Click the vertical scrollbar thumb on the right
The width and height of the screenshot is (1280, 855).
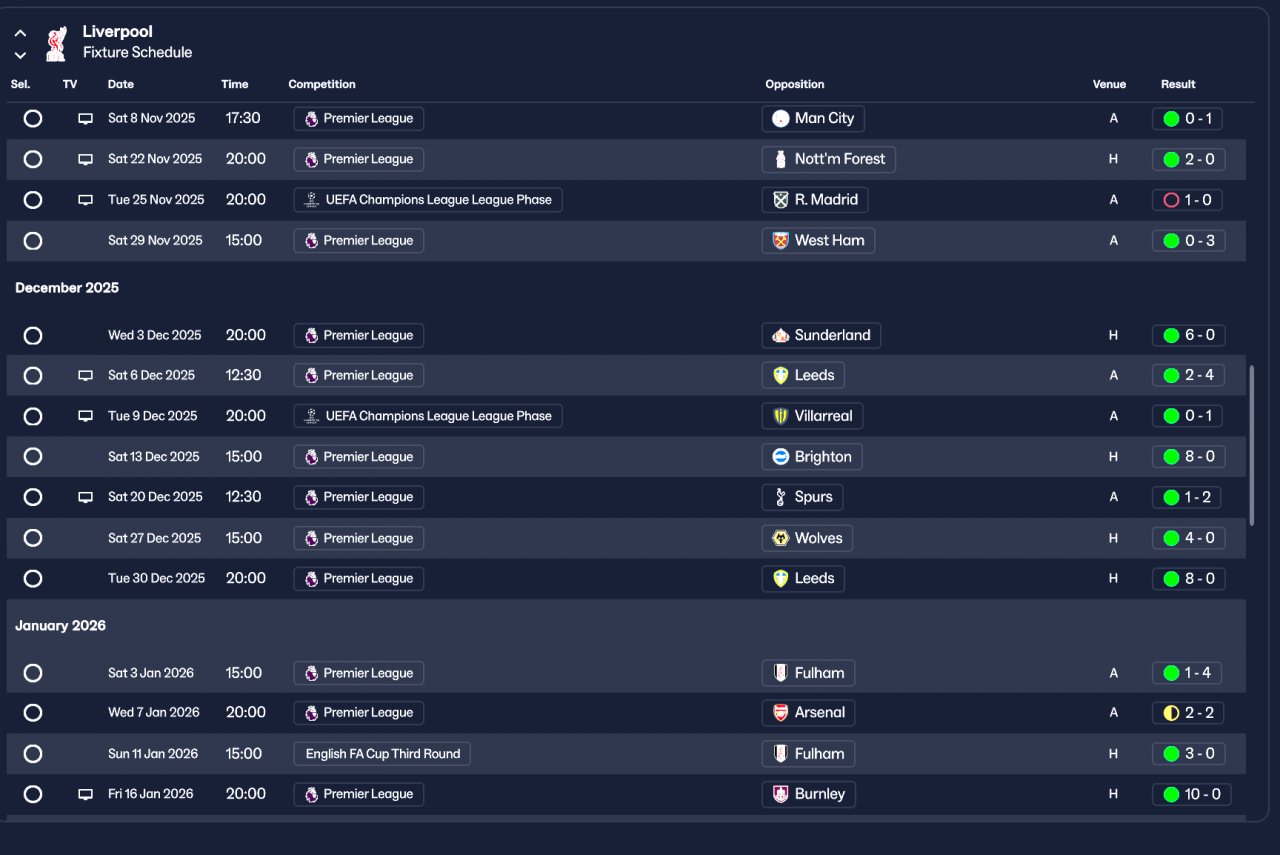point(1251,445)
